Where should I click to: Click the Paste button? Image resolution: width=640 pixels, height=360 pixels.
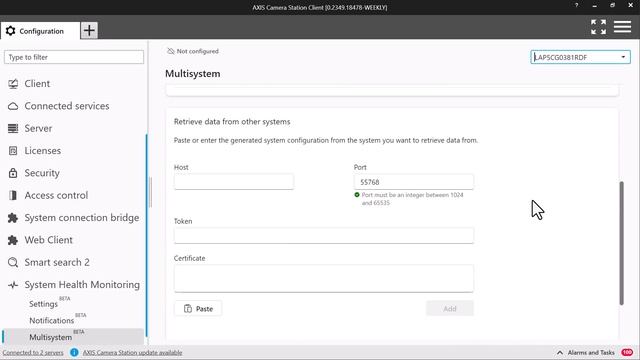tap(198, 309)
